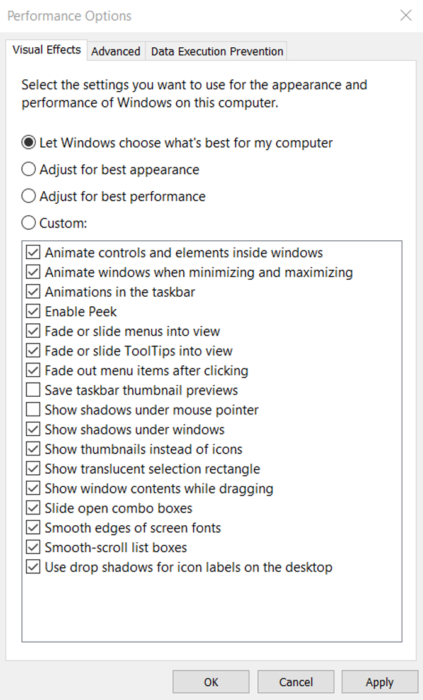
Task: Open the Advanced tab
Action: (116, 51)
